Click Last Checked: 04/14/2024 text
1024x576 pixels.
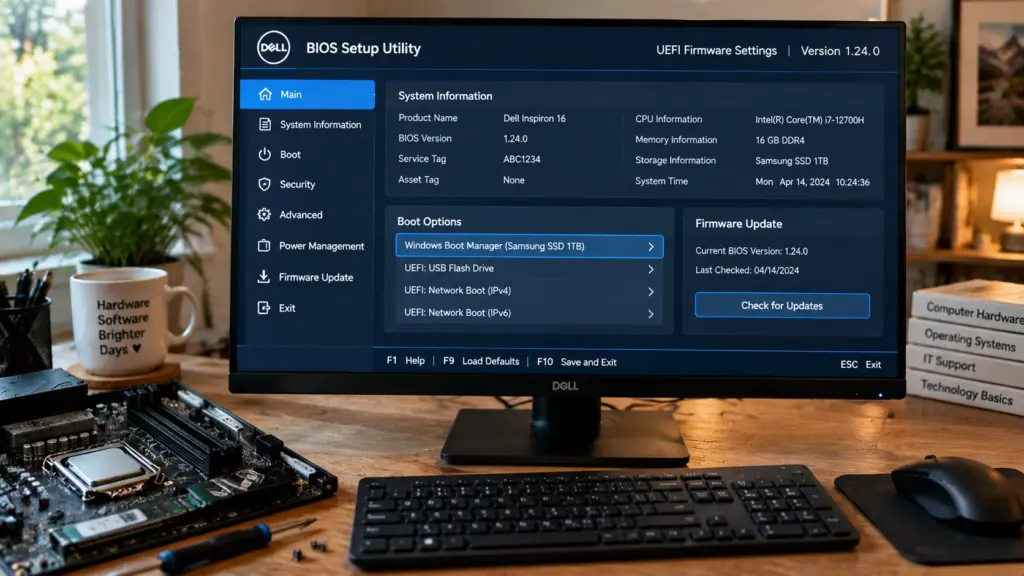(747, 270)
